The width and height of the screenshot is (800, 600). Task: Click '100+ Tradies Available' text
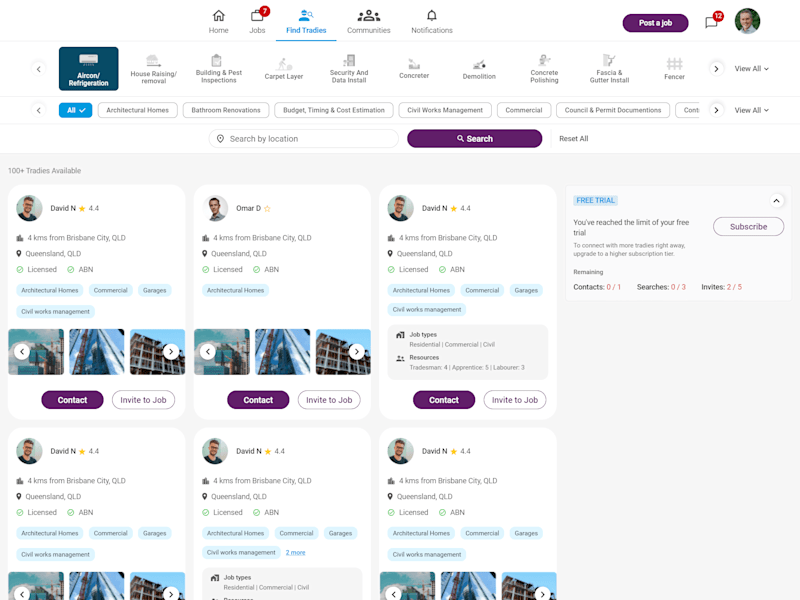coord(44,171)
